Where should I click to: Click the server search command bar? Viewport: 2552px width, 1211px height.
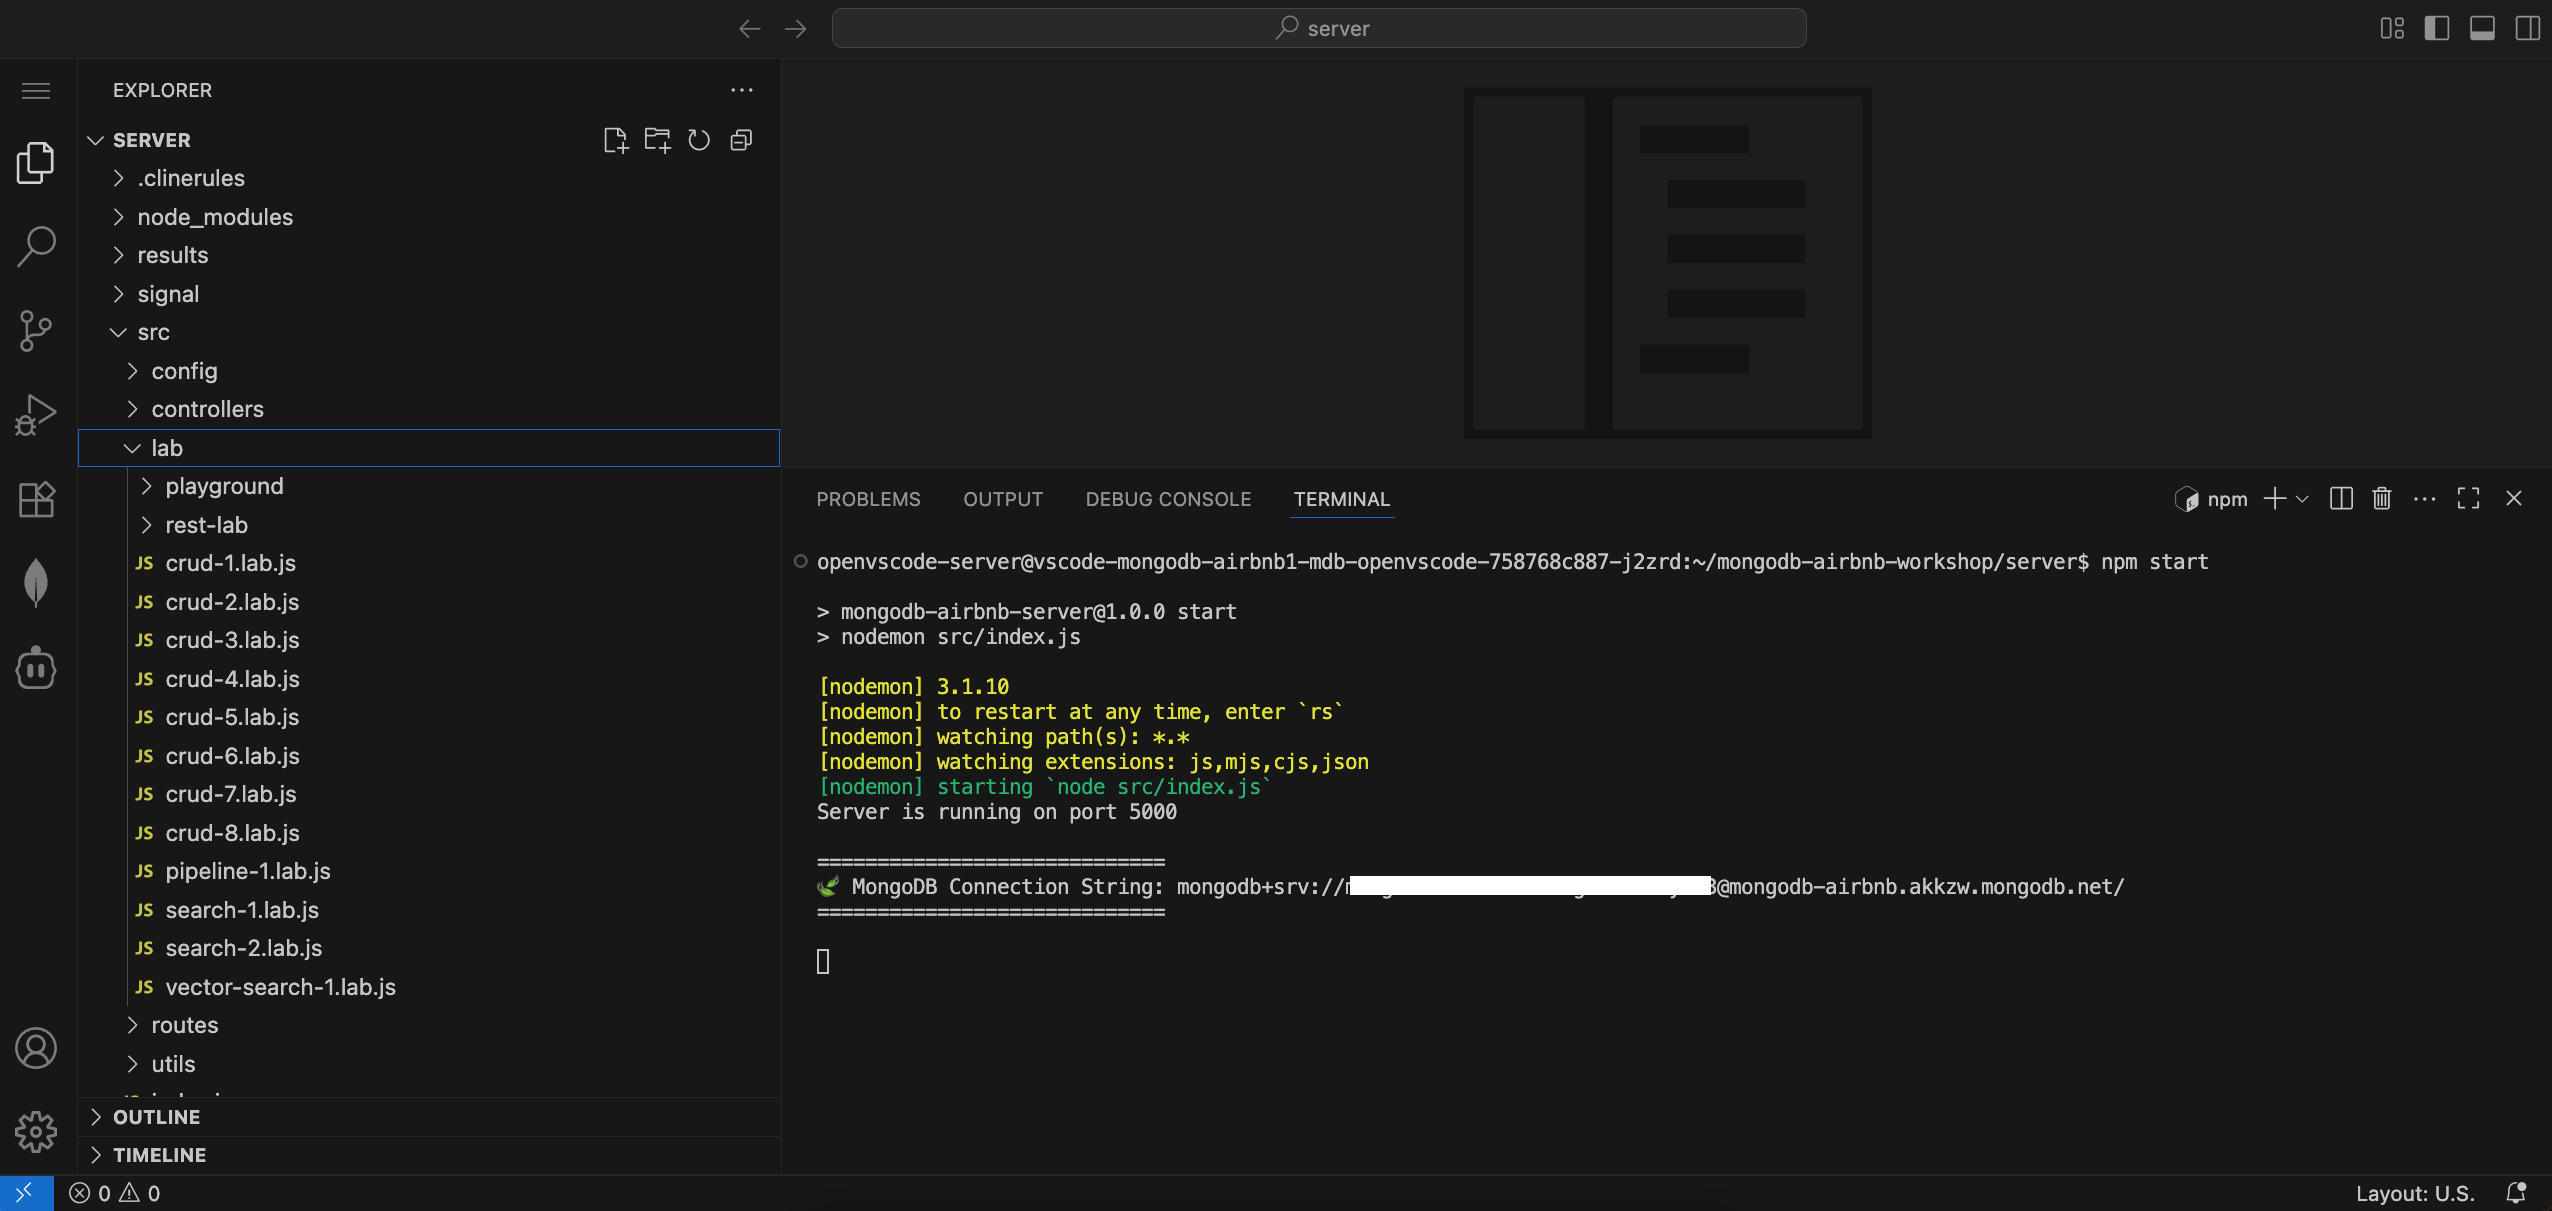(1319, 28)
